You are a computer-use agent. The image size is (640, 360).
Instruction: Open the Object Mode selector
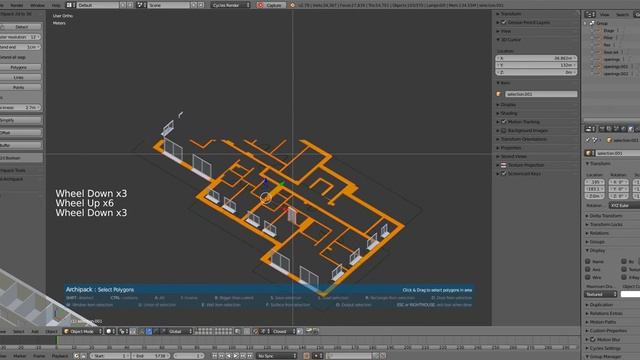83,331
